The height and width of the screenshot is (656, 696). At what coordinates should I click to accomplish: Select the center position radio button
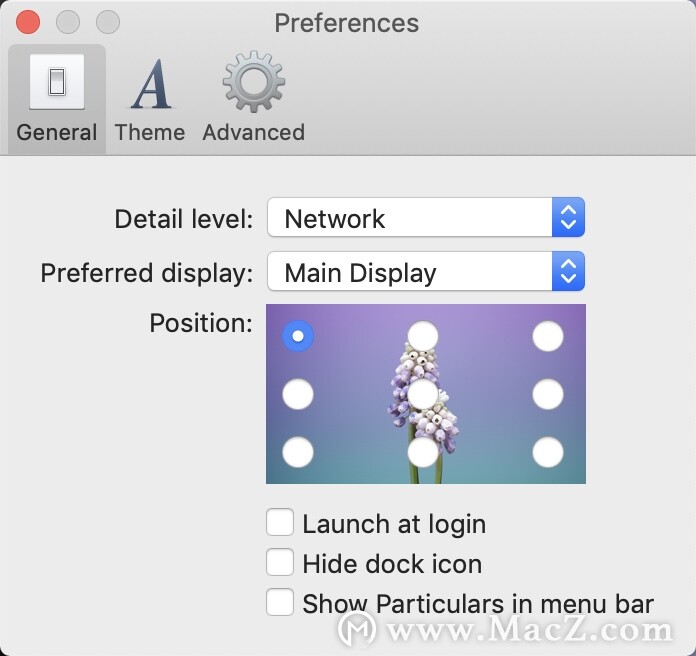423,394
